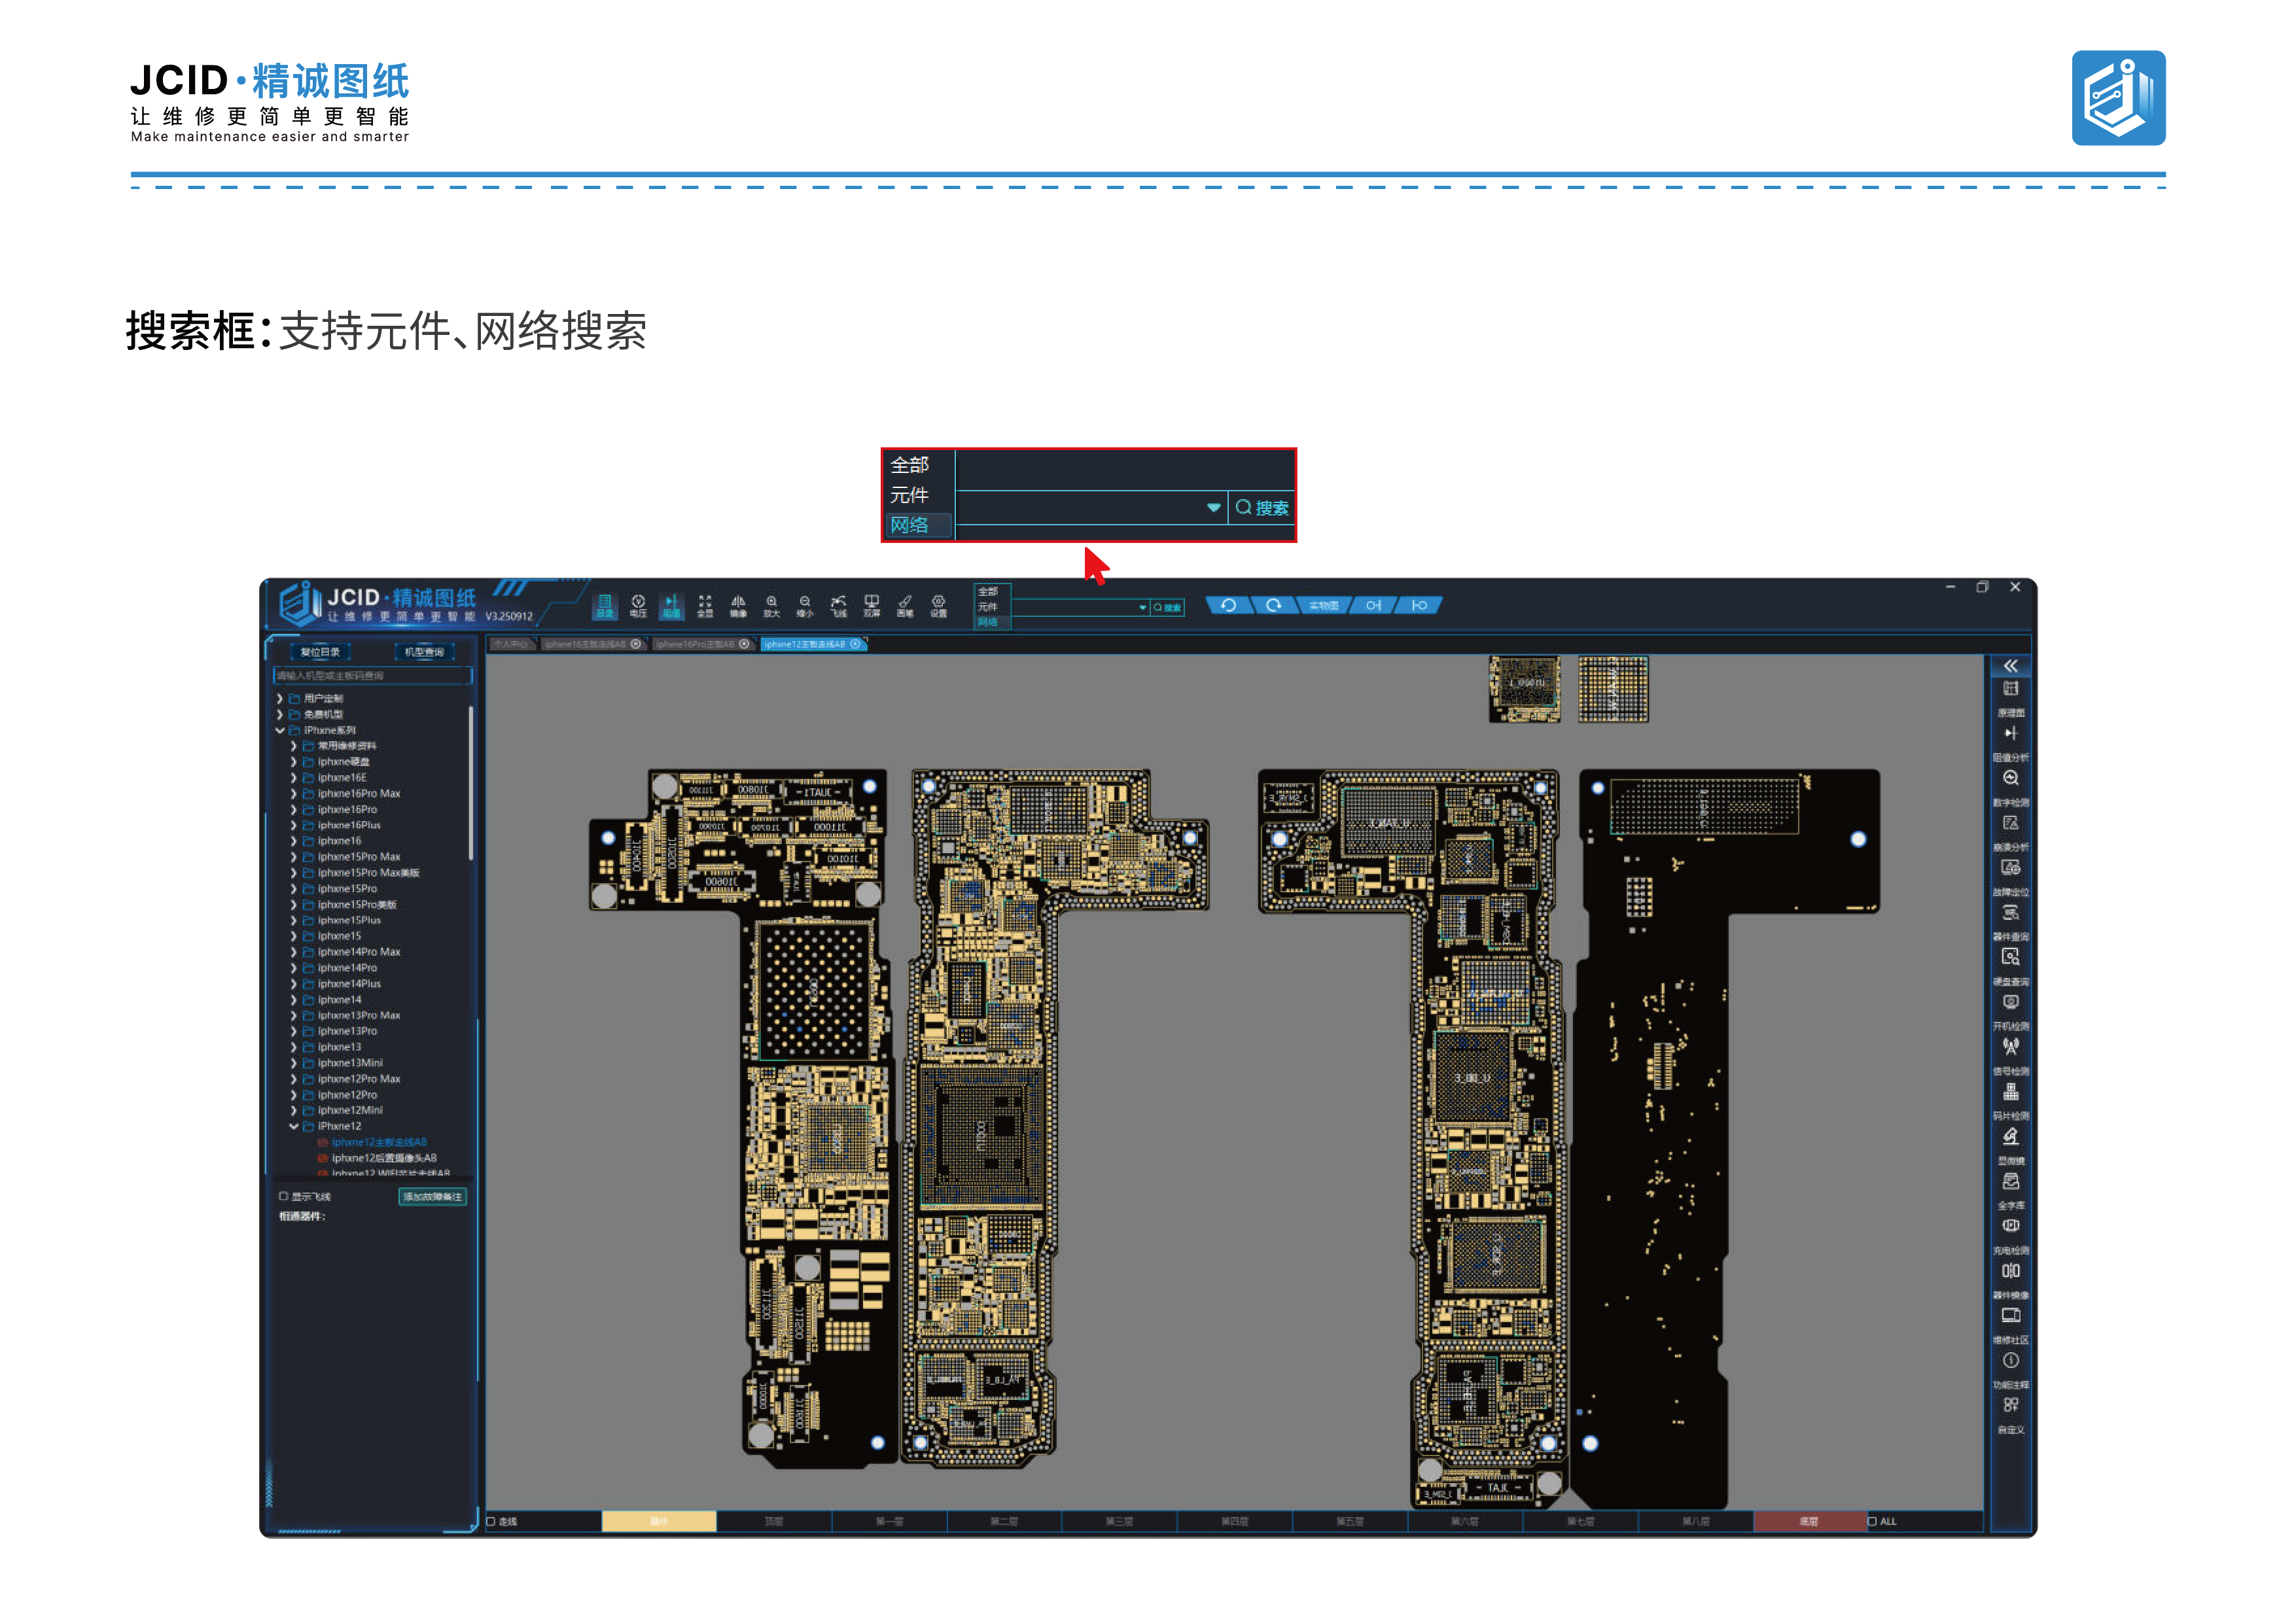The height and width of the screenshot is (1623, 2296).
Task: Expand the iphxne16Pro Max folder
Action: click(294, 794)
